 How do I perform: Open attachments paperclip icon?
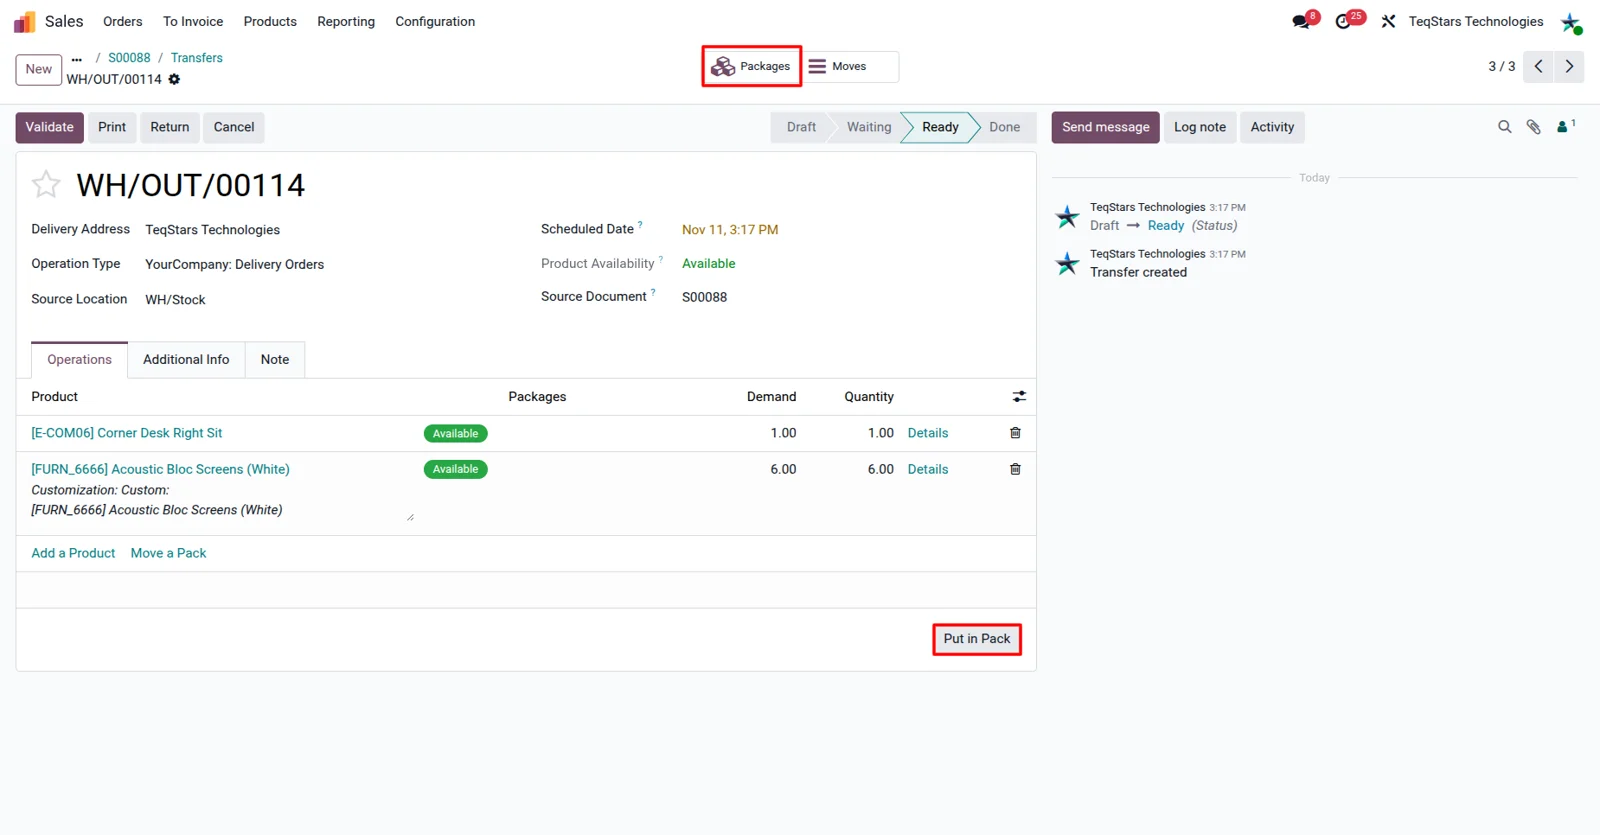(1533, 127)
